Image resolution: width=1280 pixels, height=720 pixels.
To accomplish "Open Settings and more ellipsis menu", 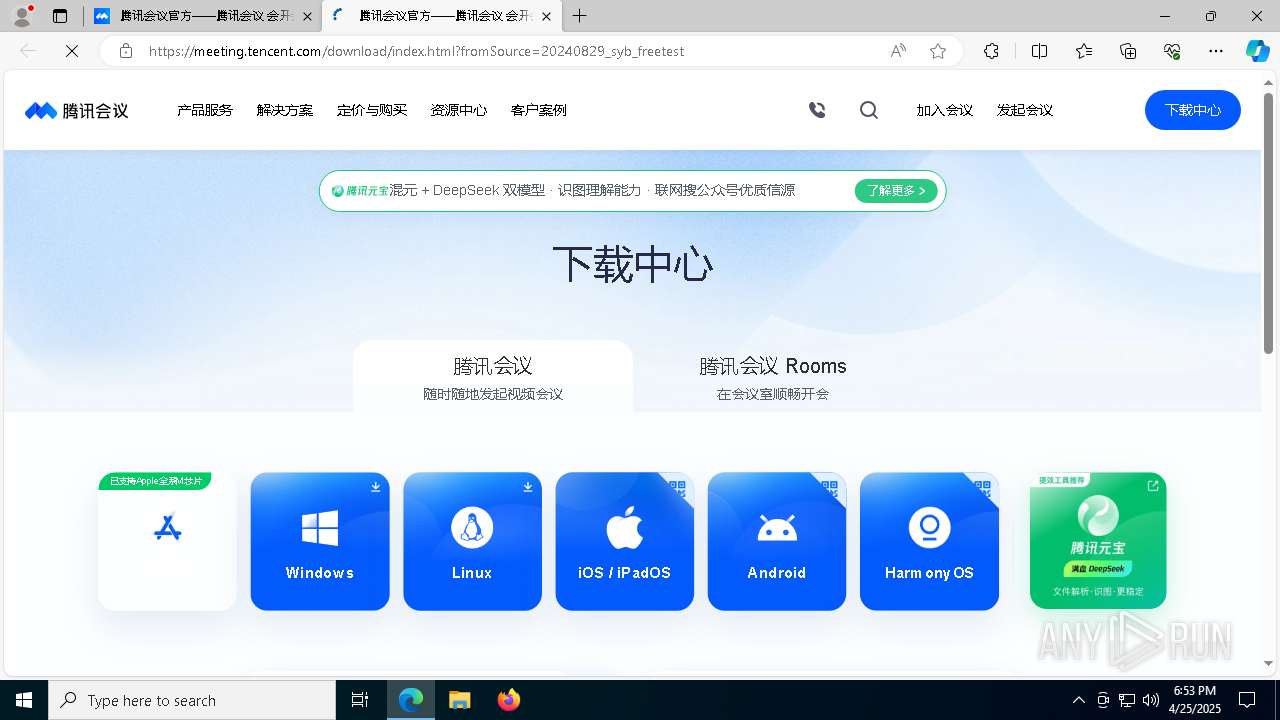I will (x=1216, y=51).
